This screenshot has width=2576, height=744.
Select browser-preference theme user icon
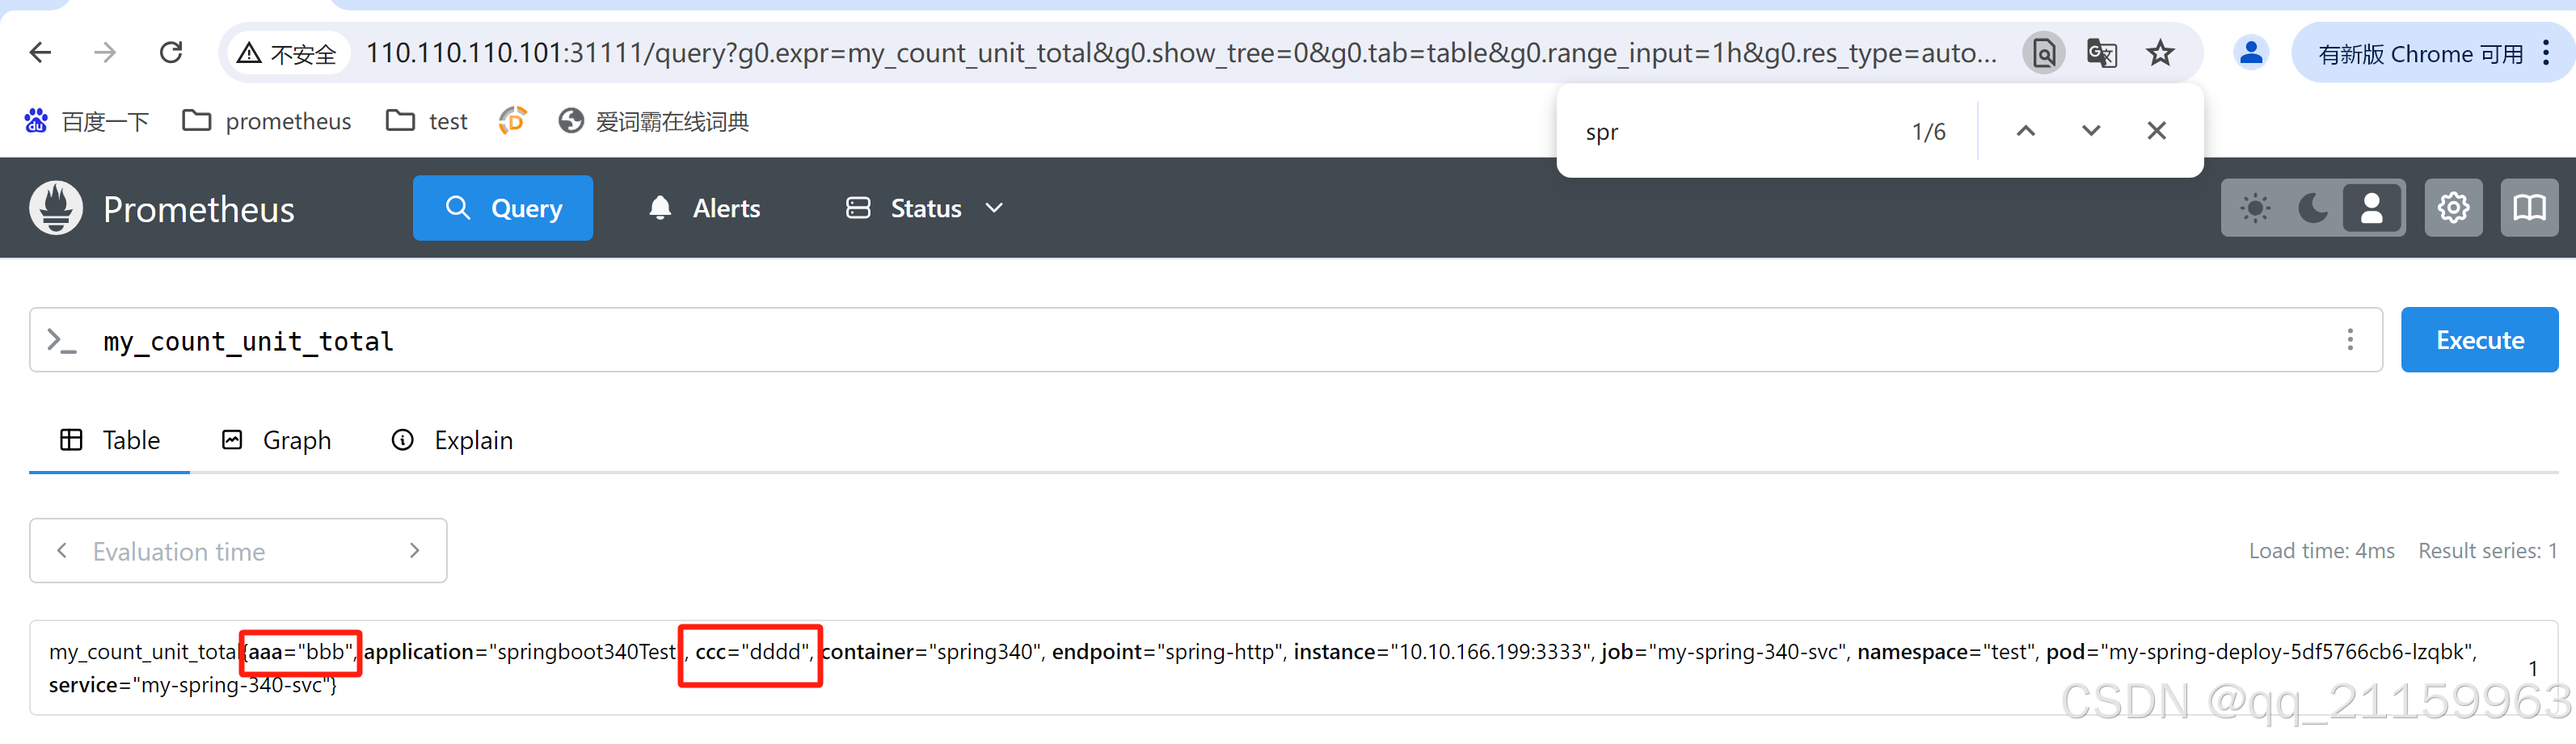[x=2371, y=208]
